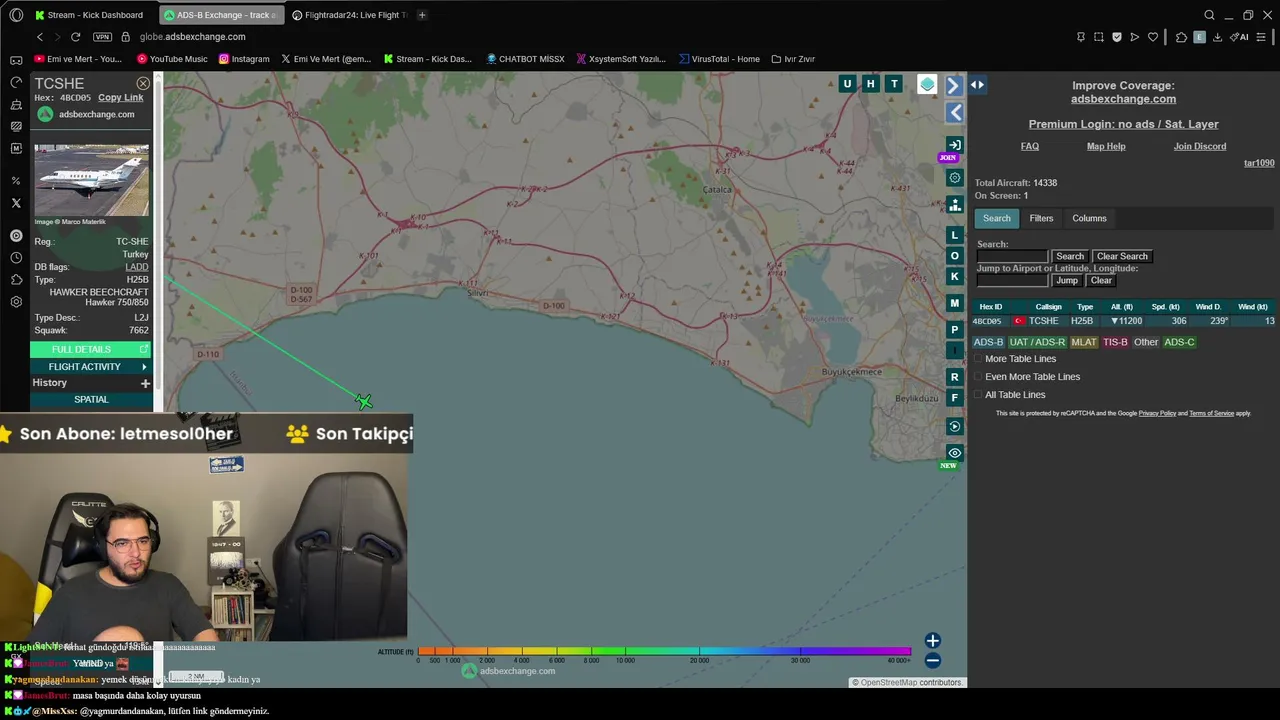Zoom in with the plus button
This screenshot has height=720, width=1280.
coord(932,641)
